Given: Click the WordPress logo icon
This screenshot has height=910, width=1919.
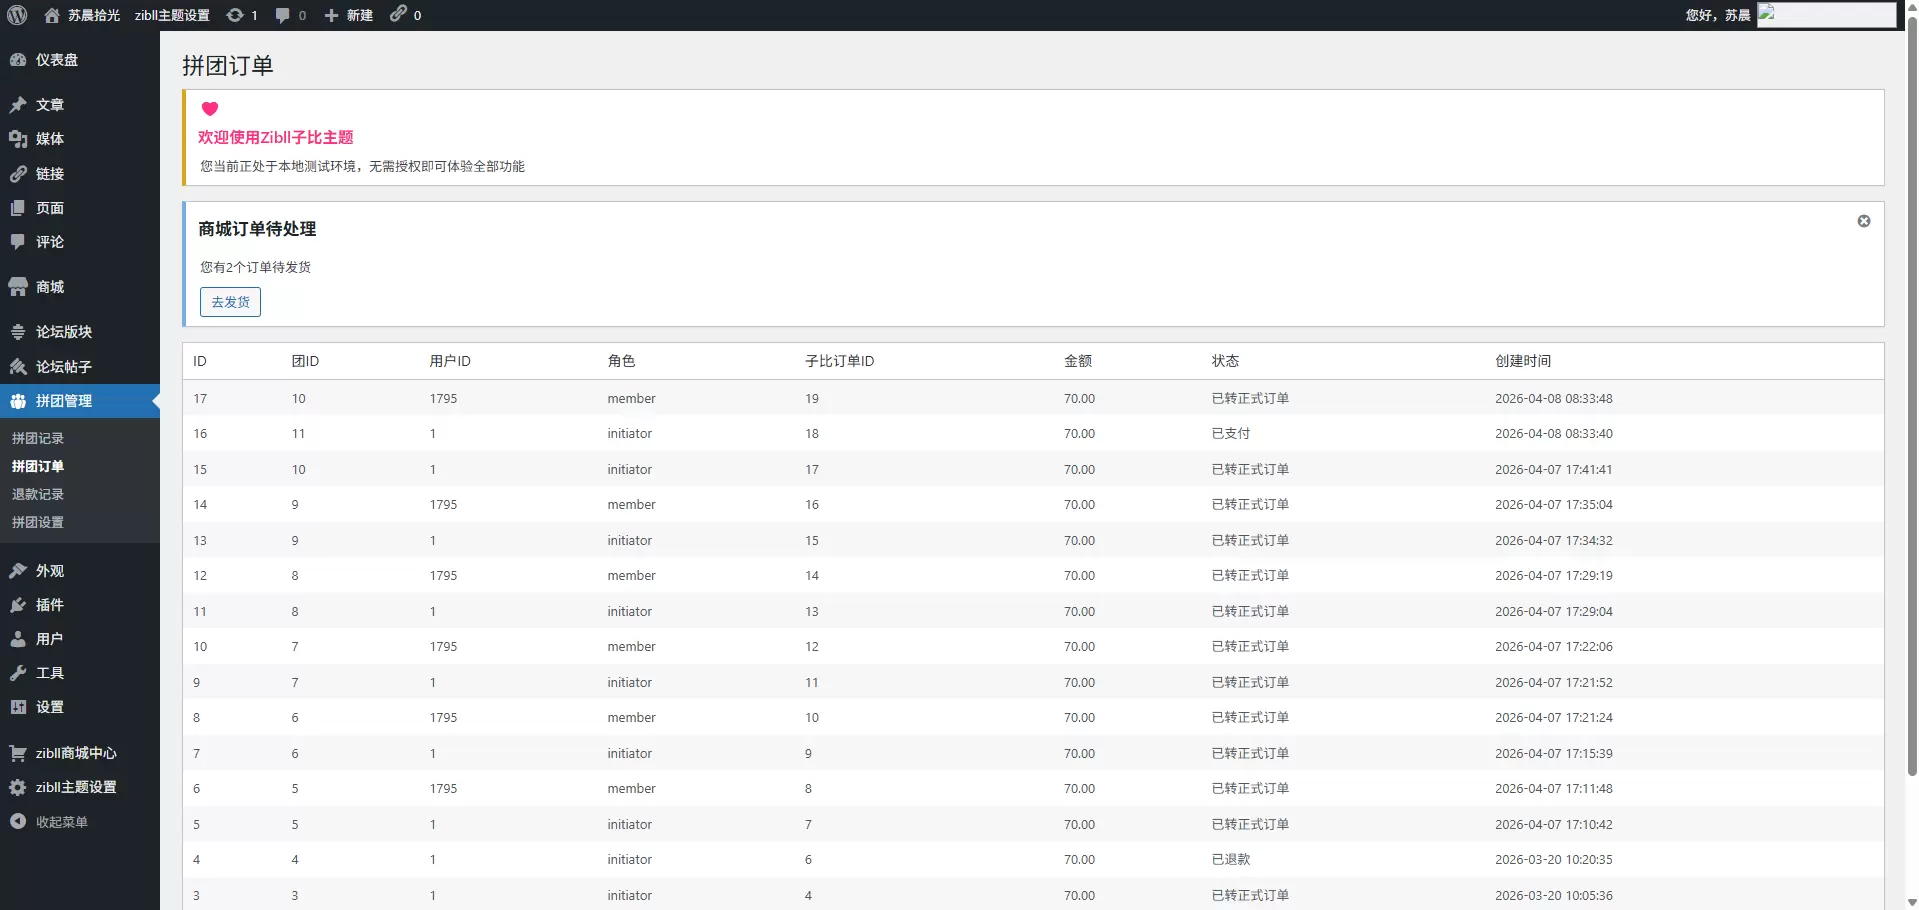Looking at the screenshot, I should coord(17,15).
